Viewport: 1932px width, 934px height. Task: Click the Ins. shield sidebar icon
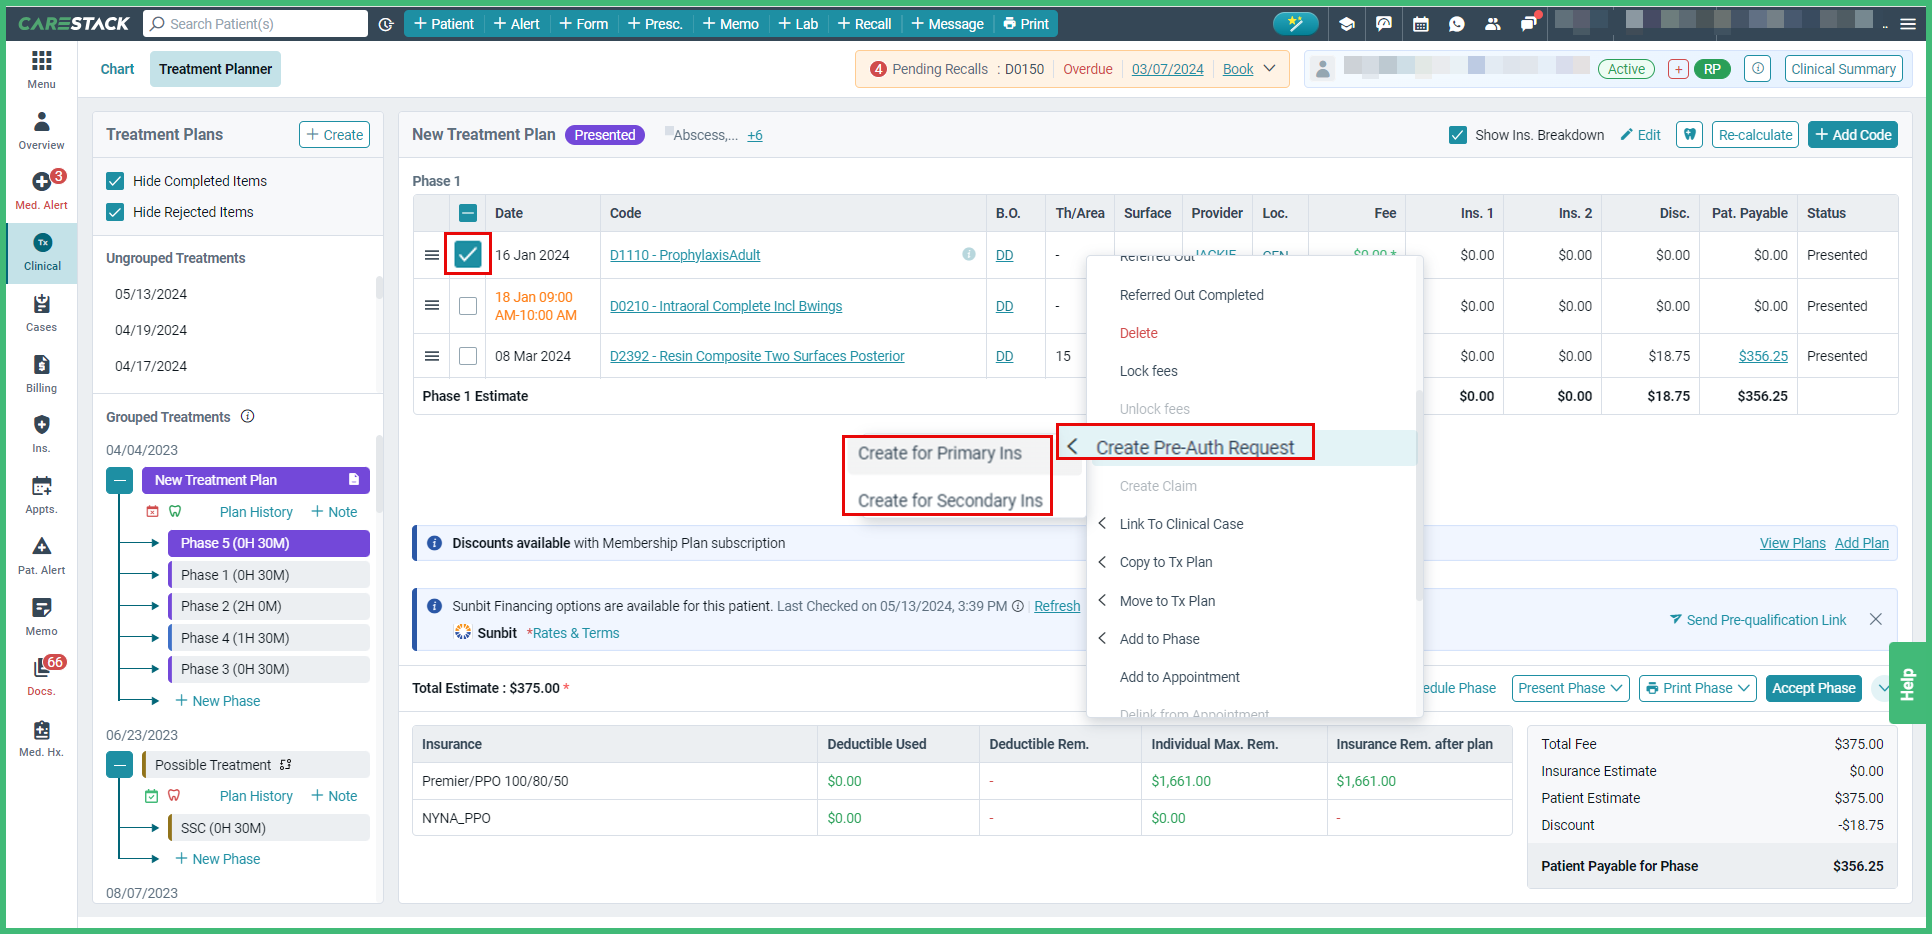(x=41, y=432)
